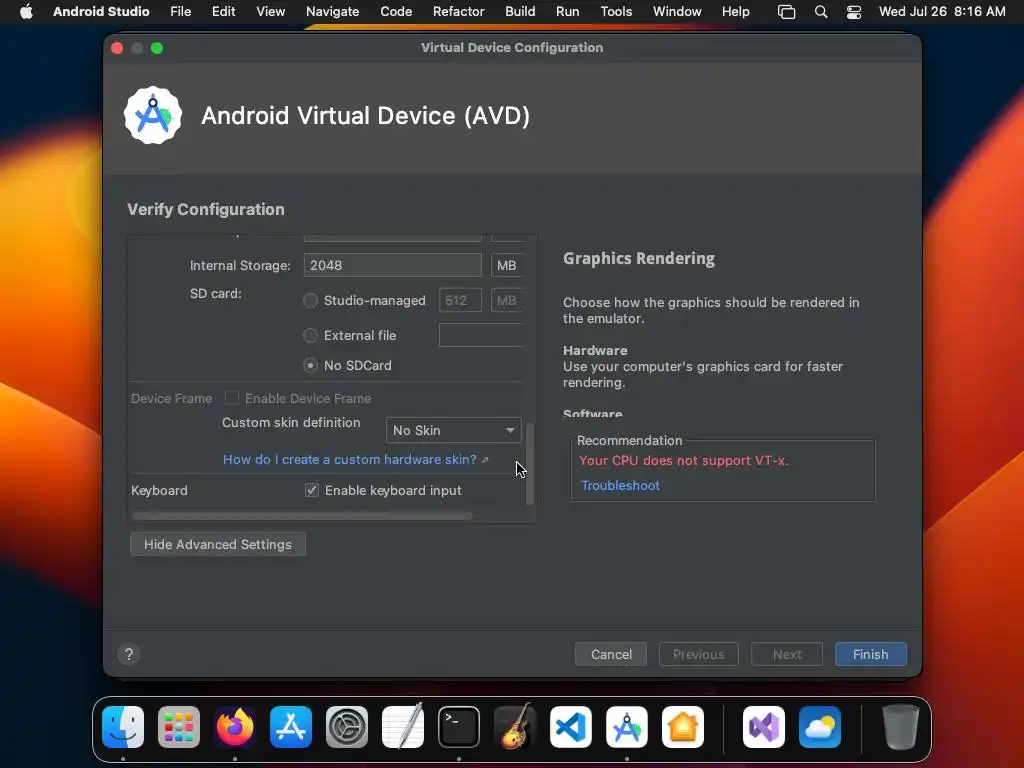This screenshot has width=1024, height=768.
Task: Open the Troubleshoot link
Action: pos(620,485)
